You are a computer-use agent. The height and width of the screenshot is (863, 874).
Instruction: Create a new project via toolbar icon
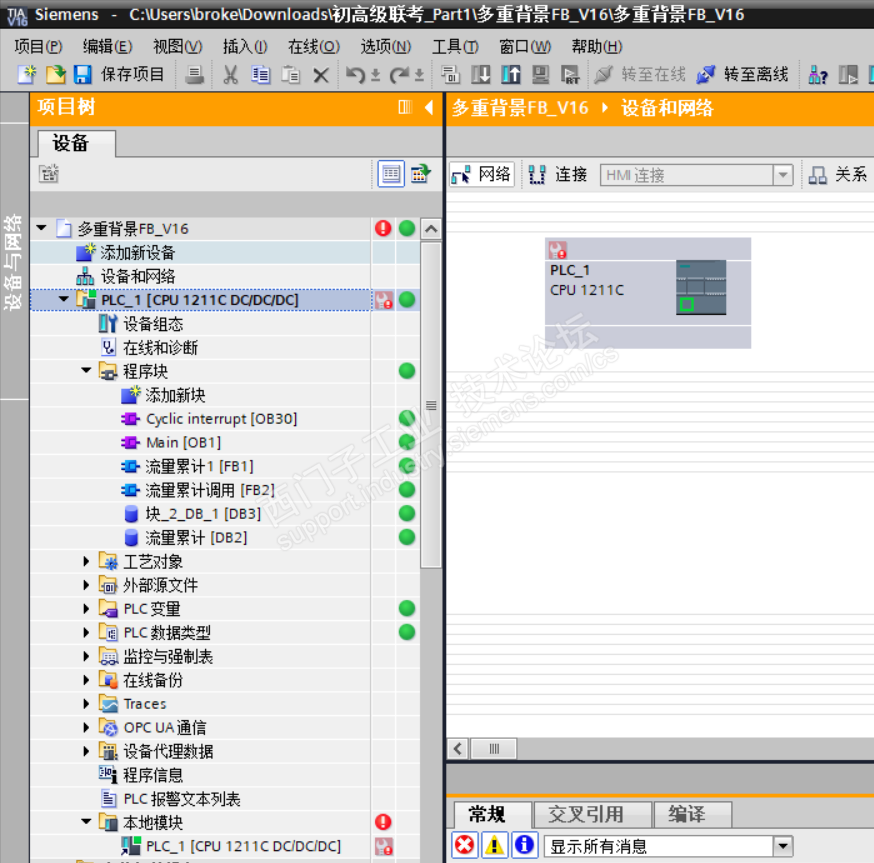(27, 74)
